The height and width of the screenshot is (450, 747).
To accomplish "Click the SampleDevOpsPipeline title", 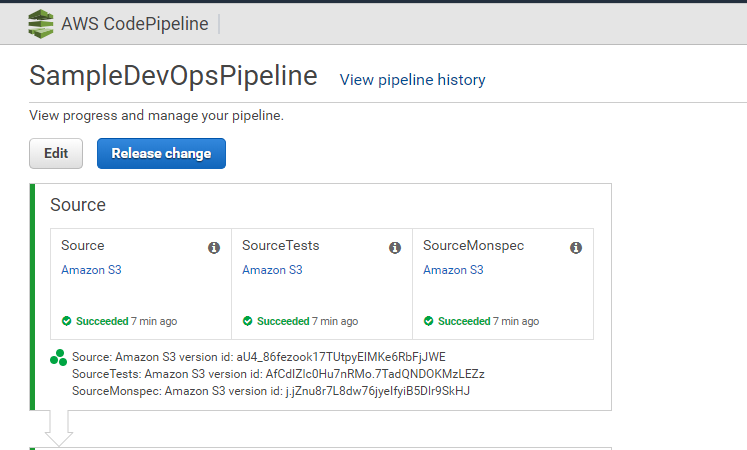I will [x=173, y=77].
